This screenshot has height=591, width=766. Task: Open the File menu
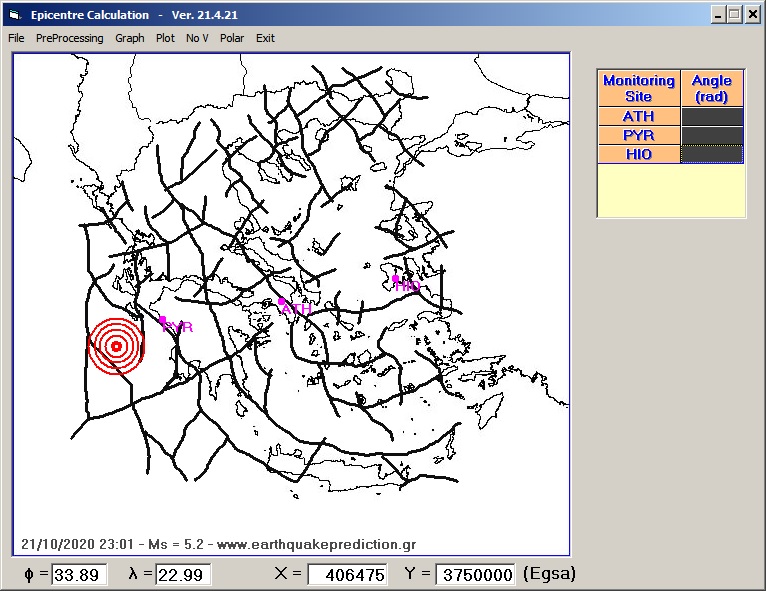[x=16, y=38]
